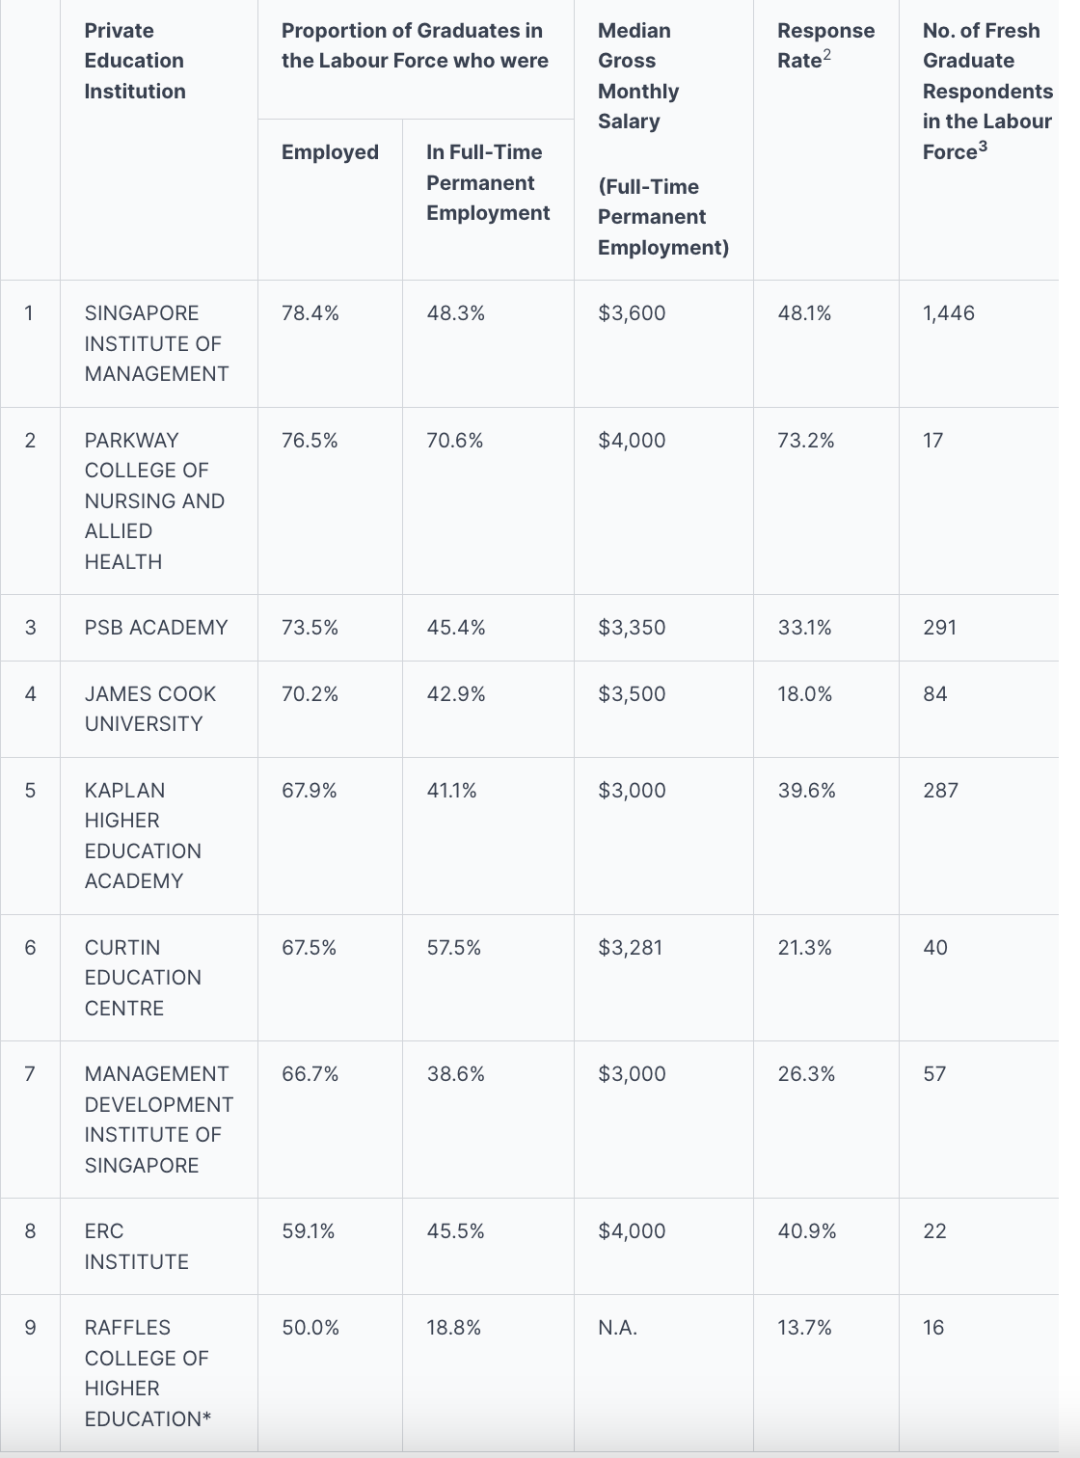
Task: Select Management Development Institute of Singapore cell
Action: (159, 1119)
